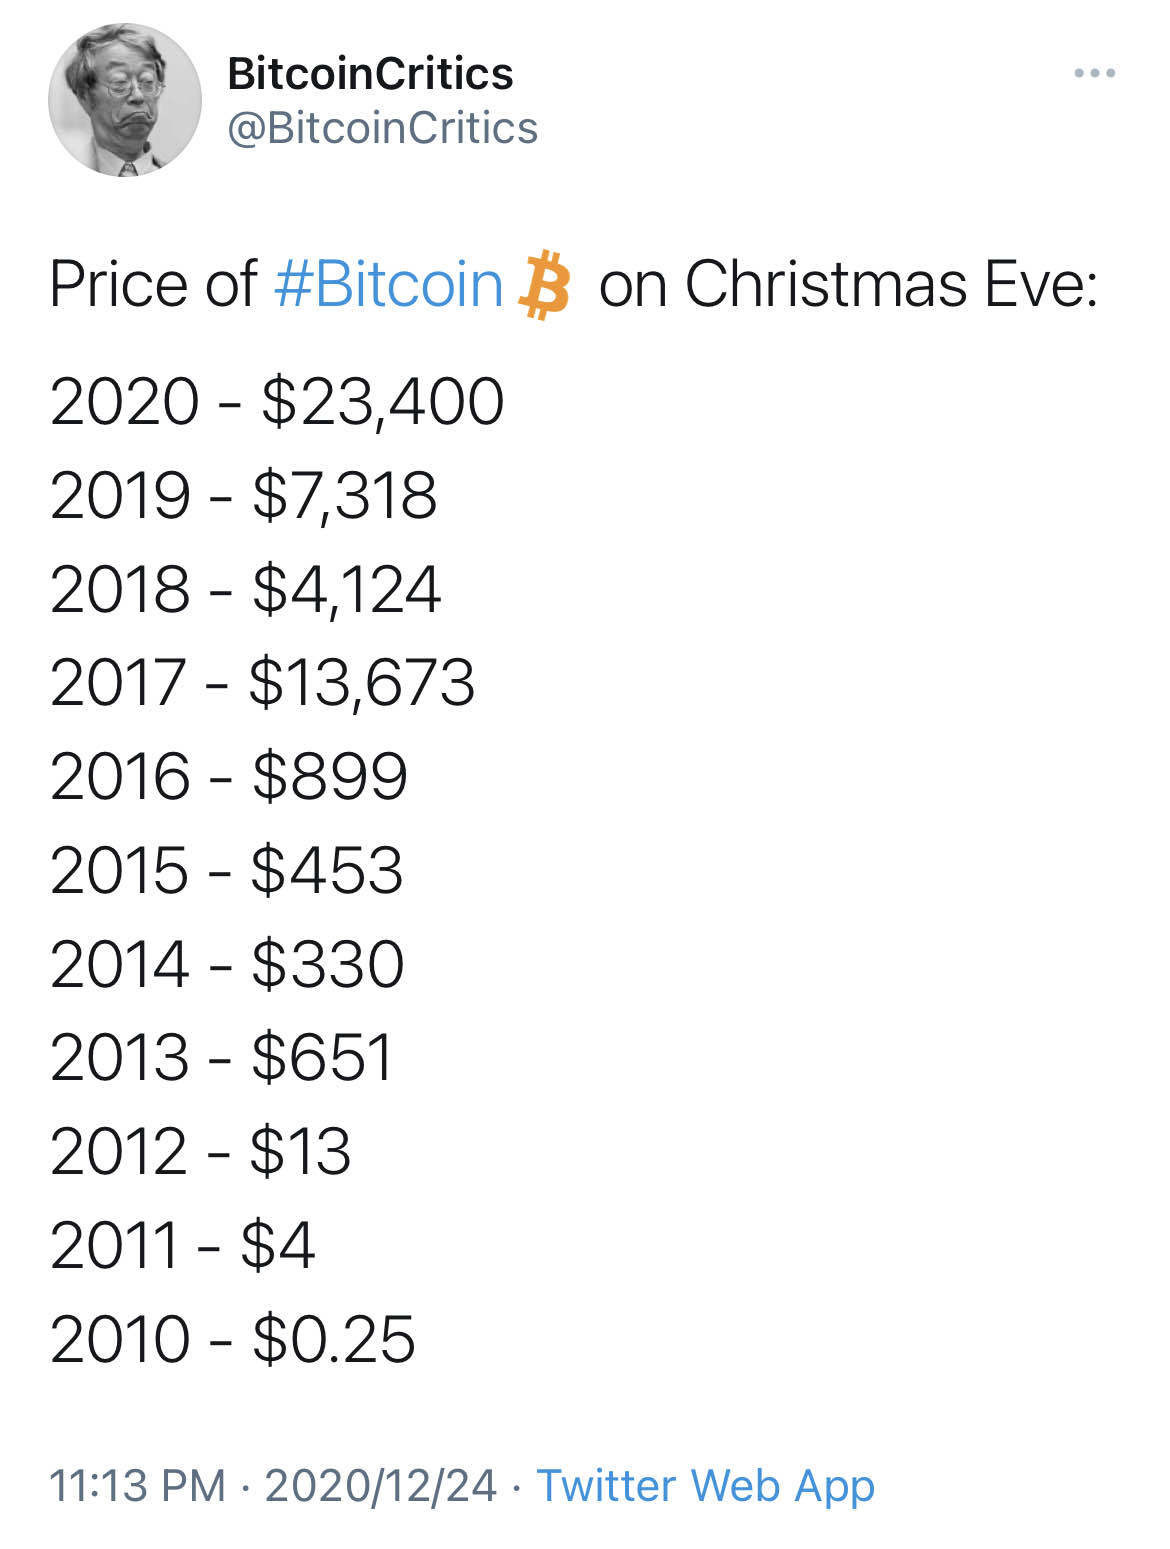Click the 2011 - $4 line

182,1245
